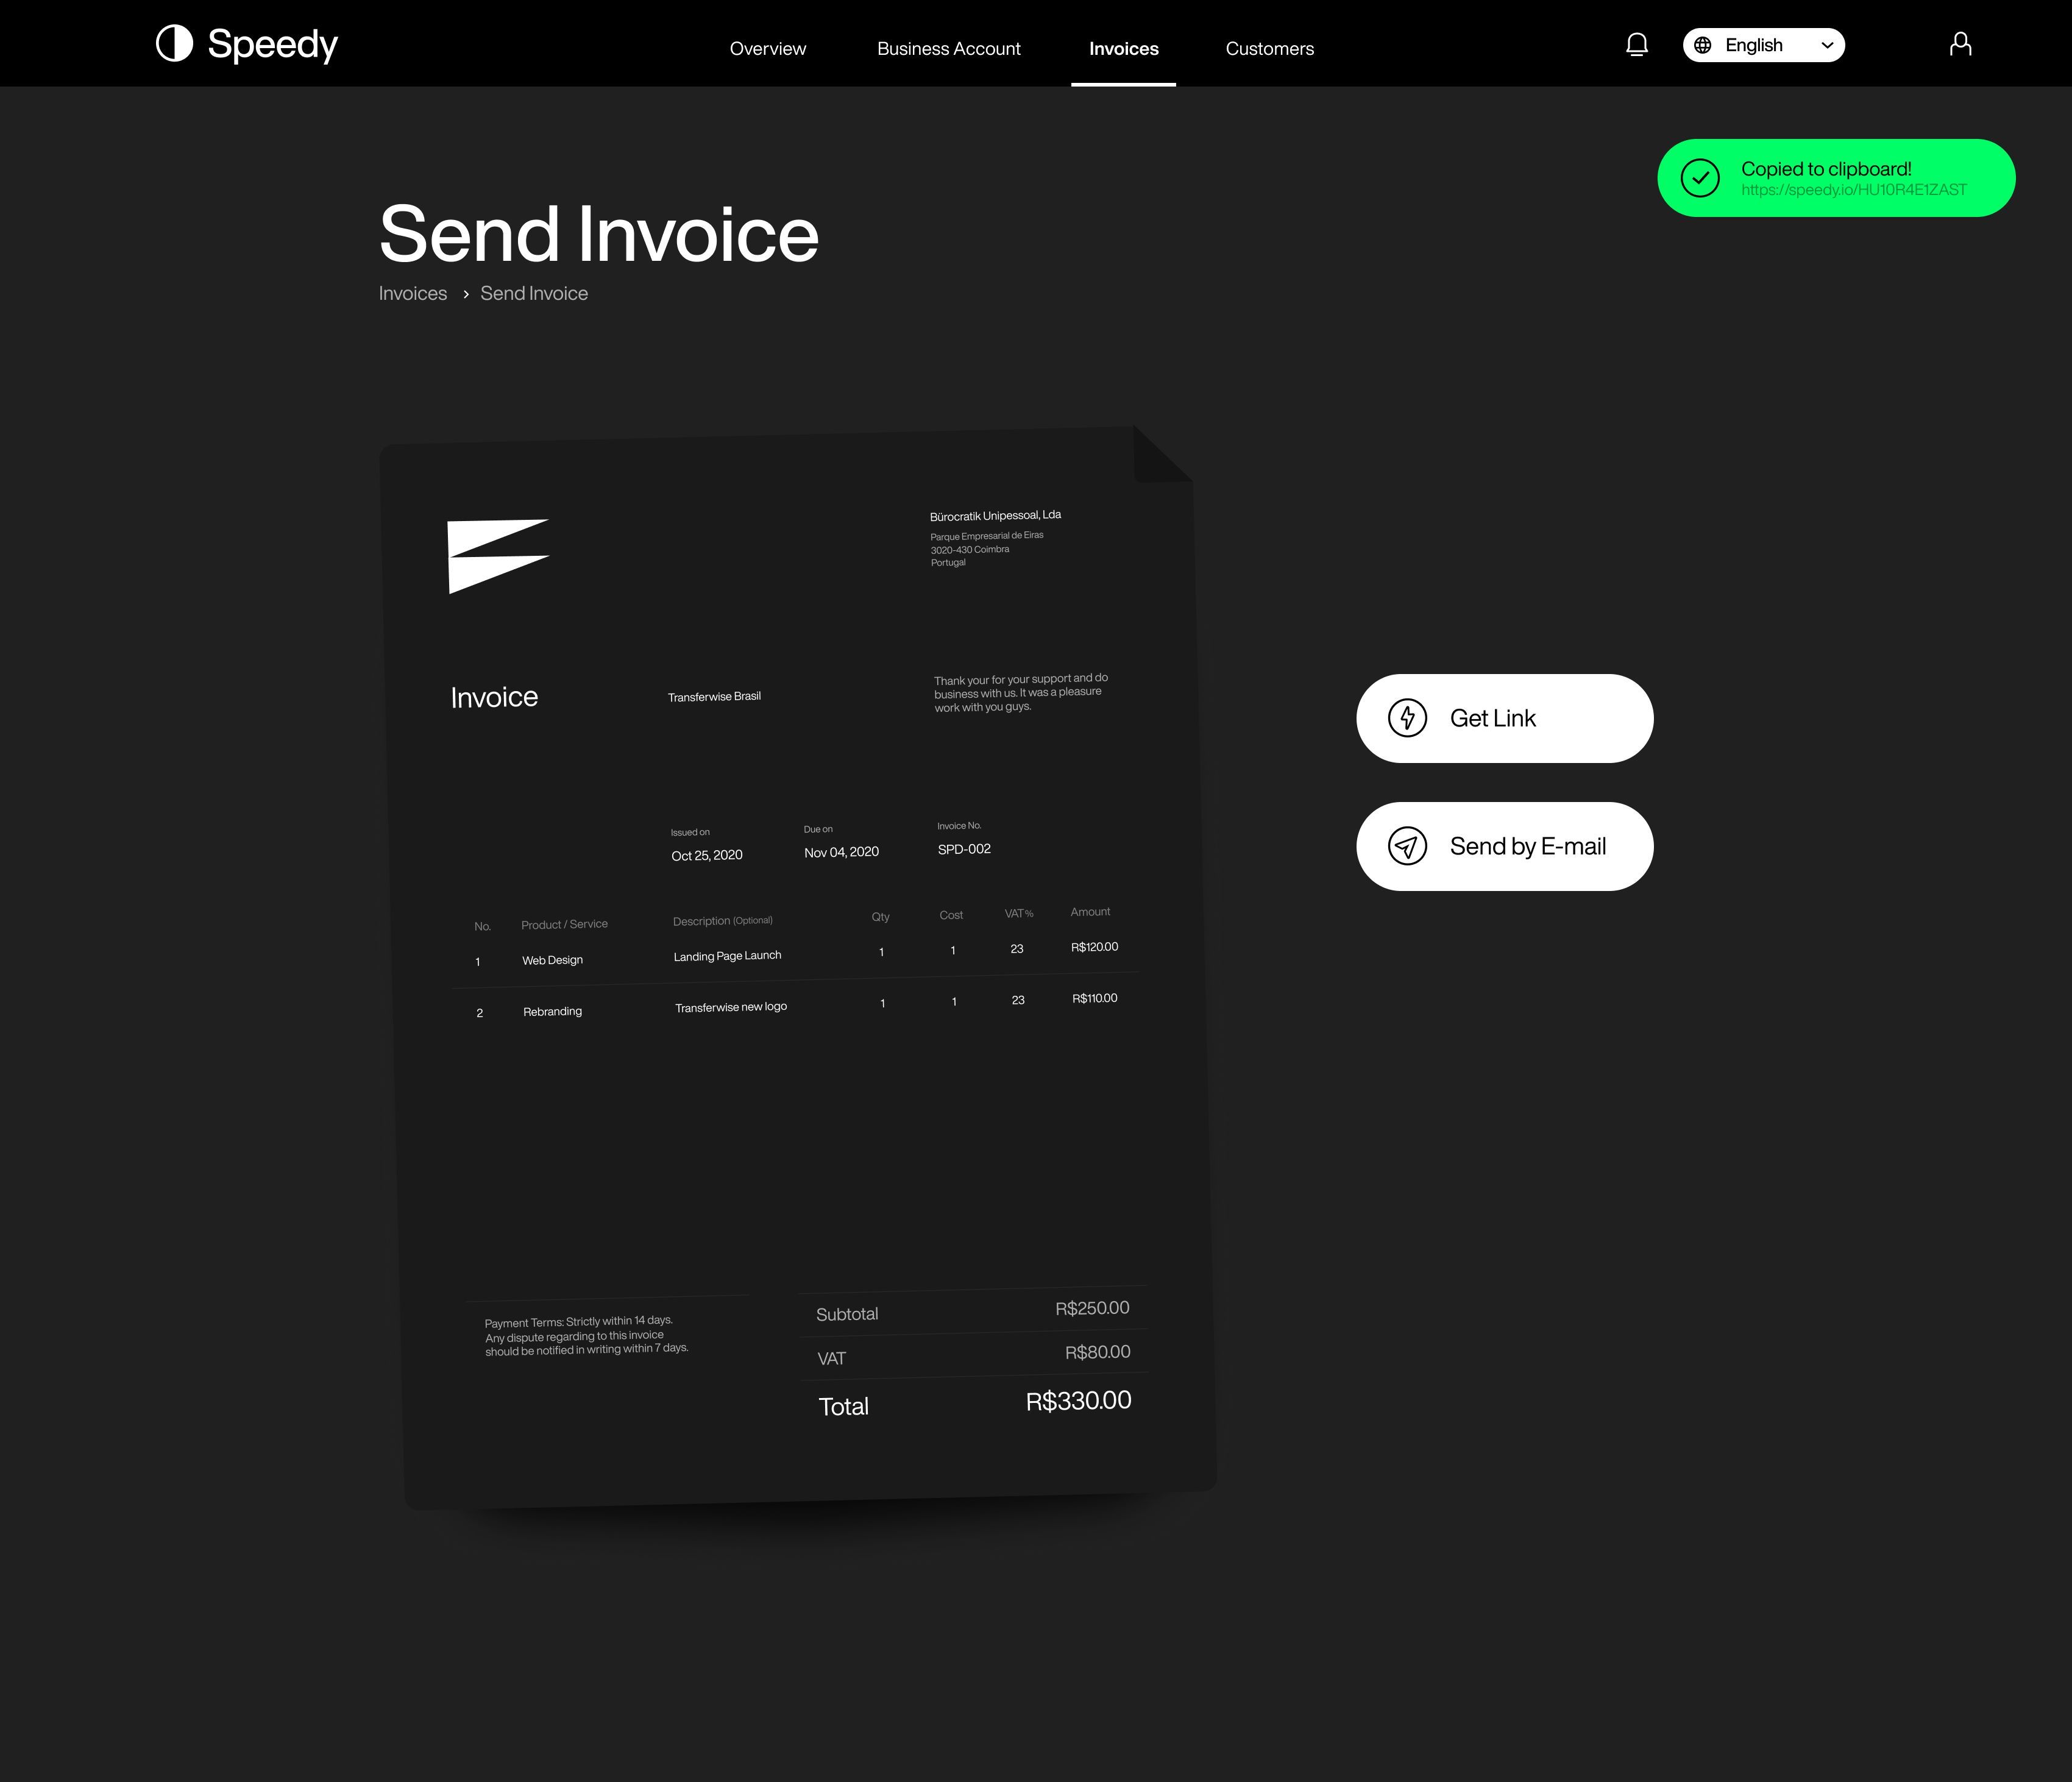Click the Business Account menu item
Image resolution: width=2072 pixels, height=1782 pixels.
(948, 48)
